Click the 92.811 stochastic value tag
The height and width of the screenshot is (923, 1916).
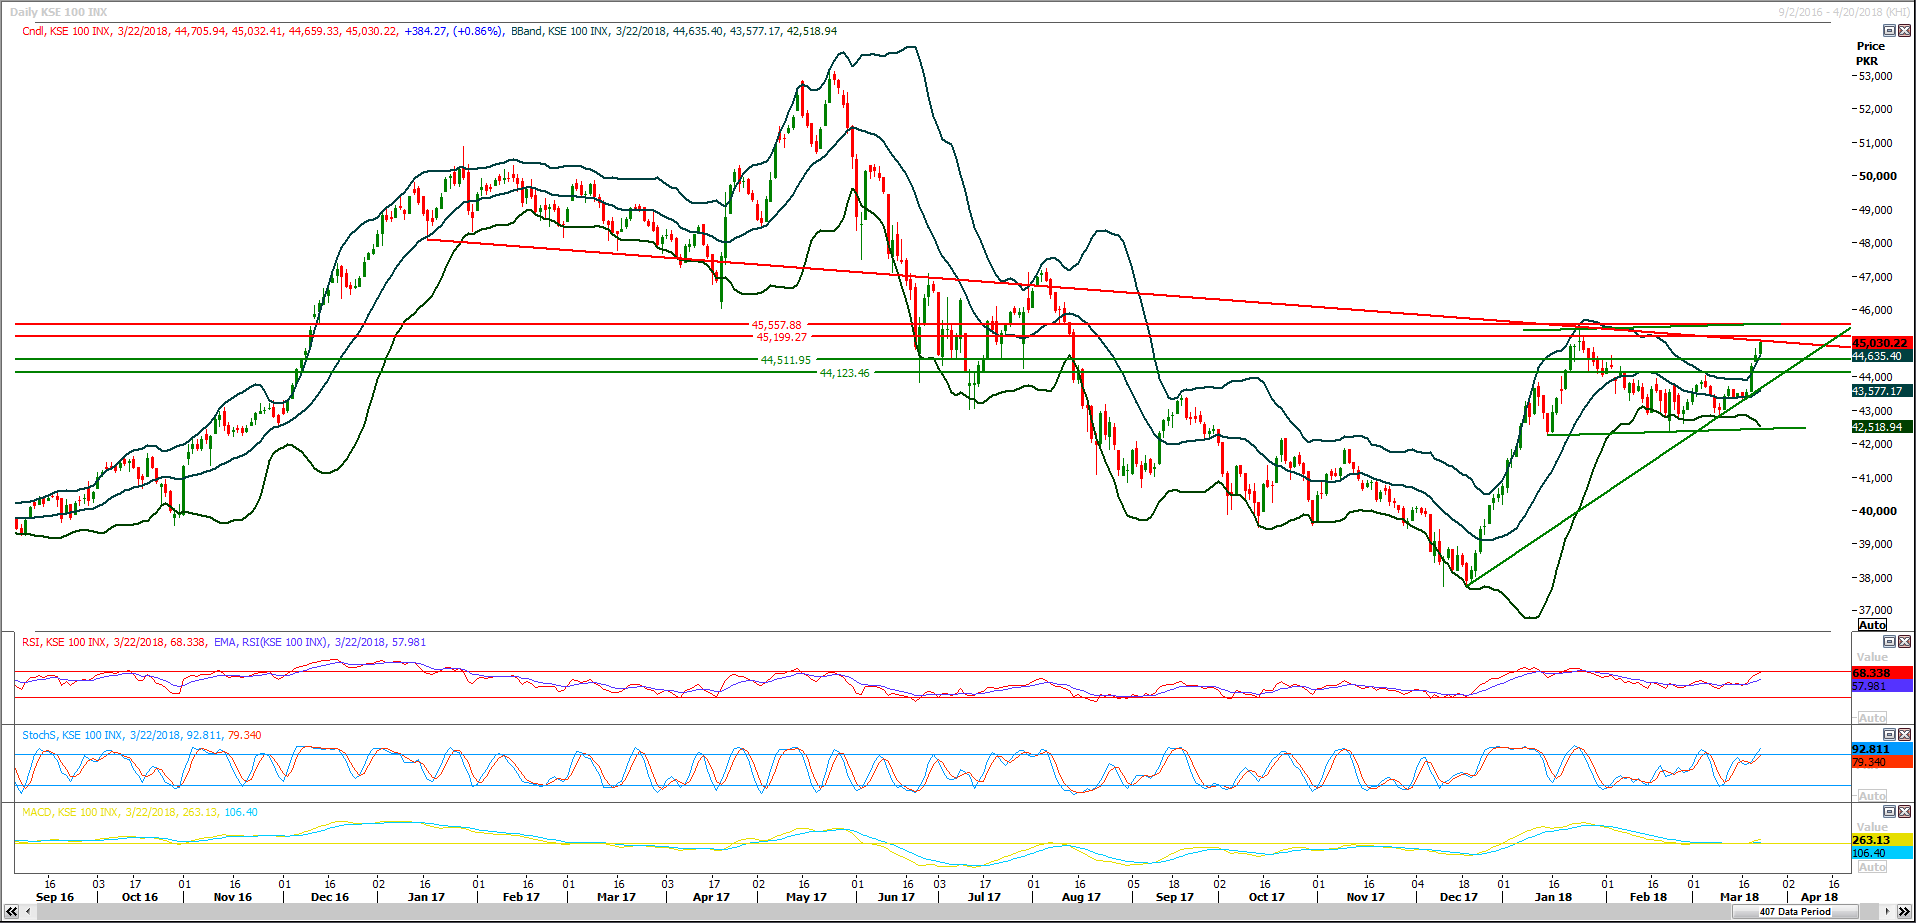1882,749
